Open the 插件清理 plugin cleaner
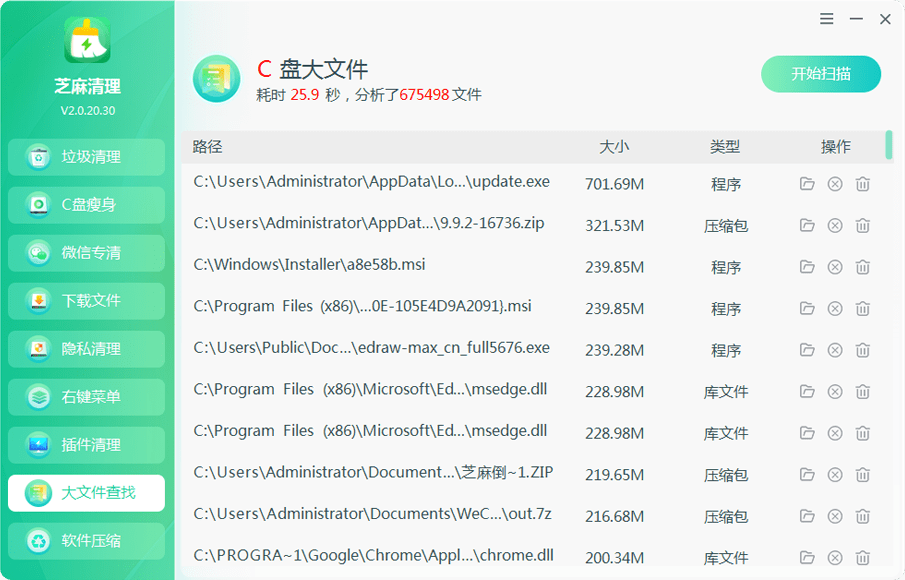The height and width of the screenshot is (580, 905). pyautogui.click(x=86, y=445)
